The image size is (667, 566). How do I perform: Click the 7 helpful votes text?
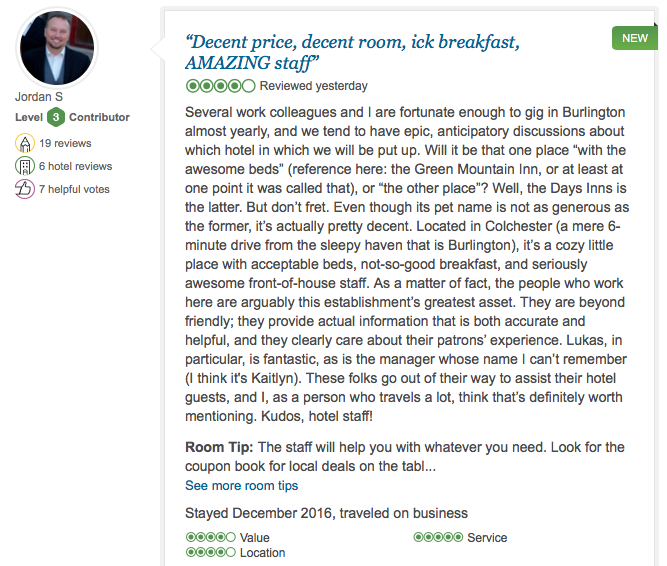tap(75, 189)
